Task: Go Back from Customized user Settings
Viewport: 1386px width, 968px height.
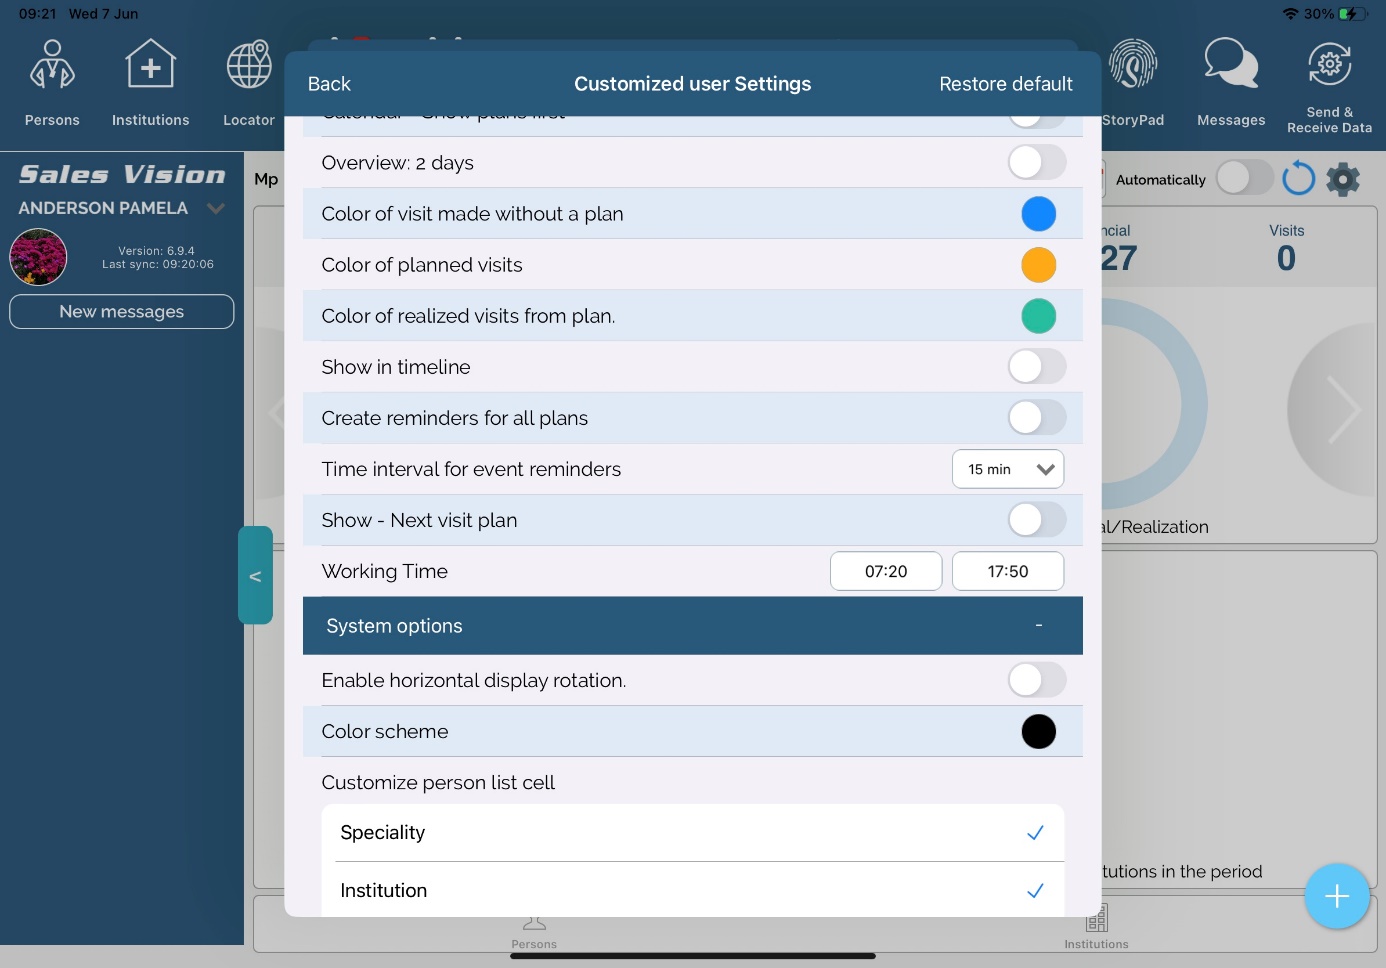Action: click(329, 84)
